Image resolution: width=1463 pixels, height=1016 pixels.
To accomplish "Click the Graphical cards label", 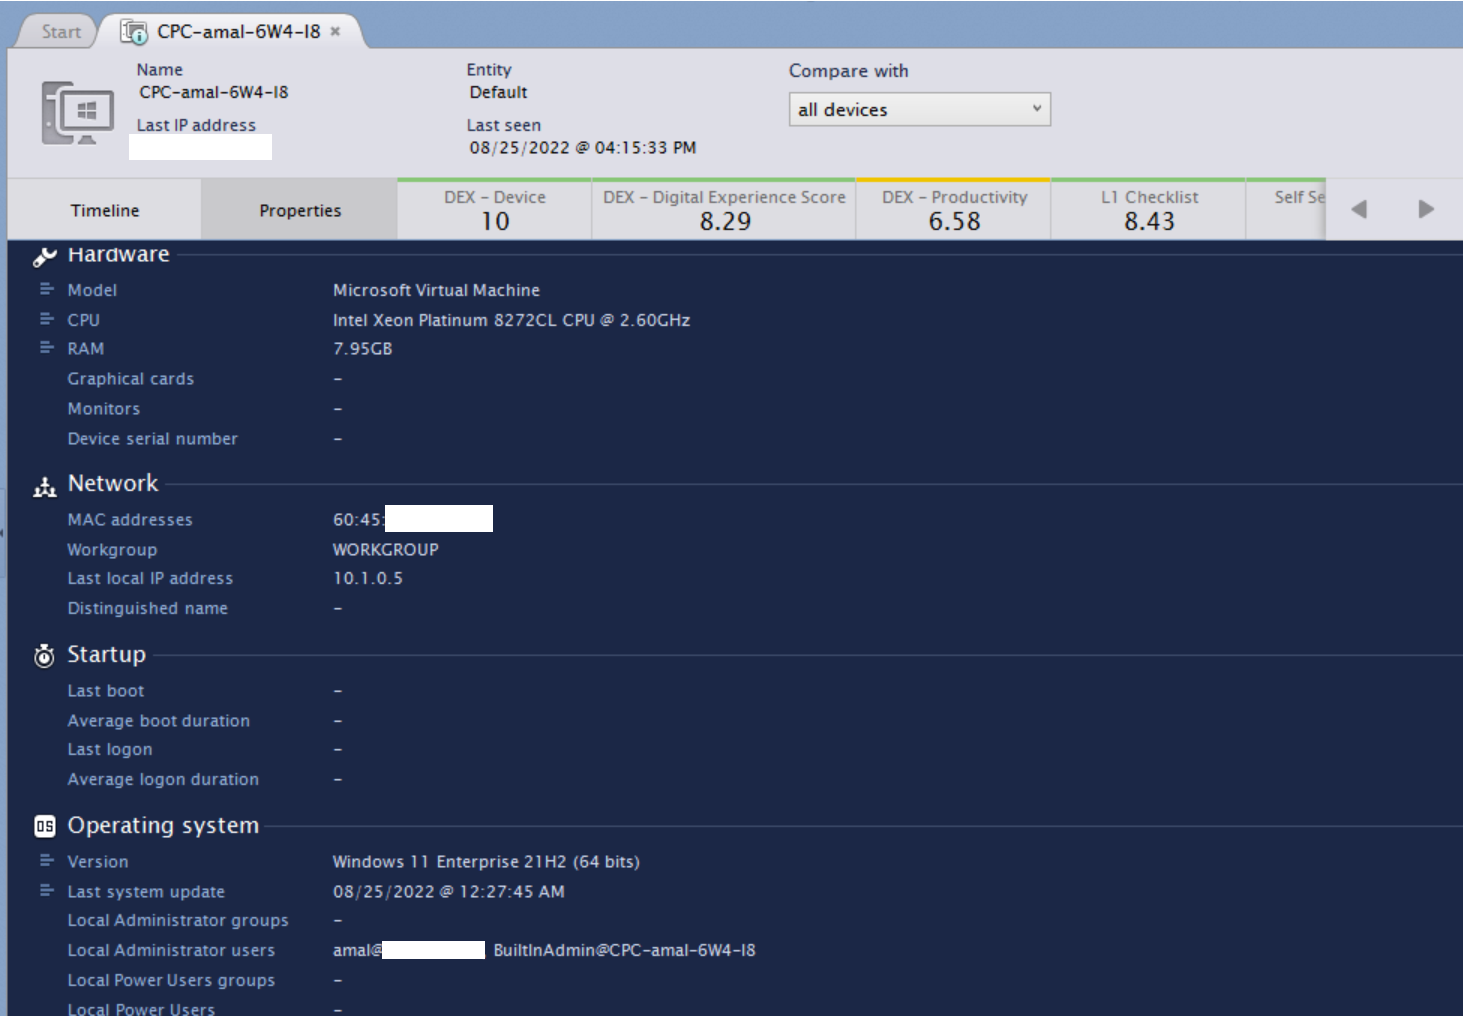I will 131,379.
